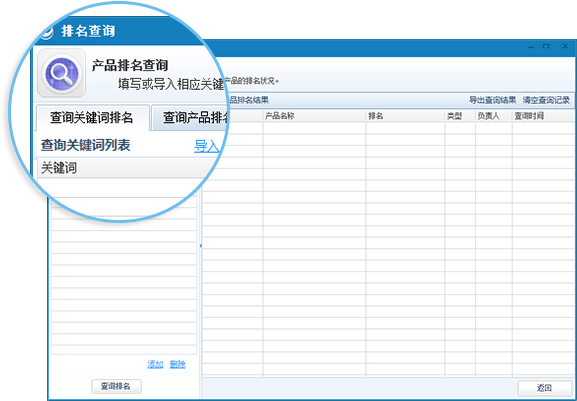Click the 返回 button at bottom right
Screen dimensions: 577x401
point(545,388)
